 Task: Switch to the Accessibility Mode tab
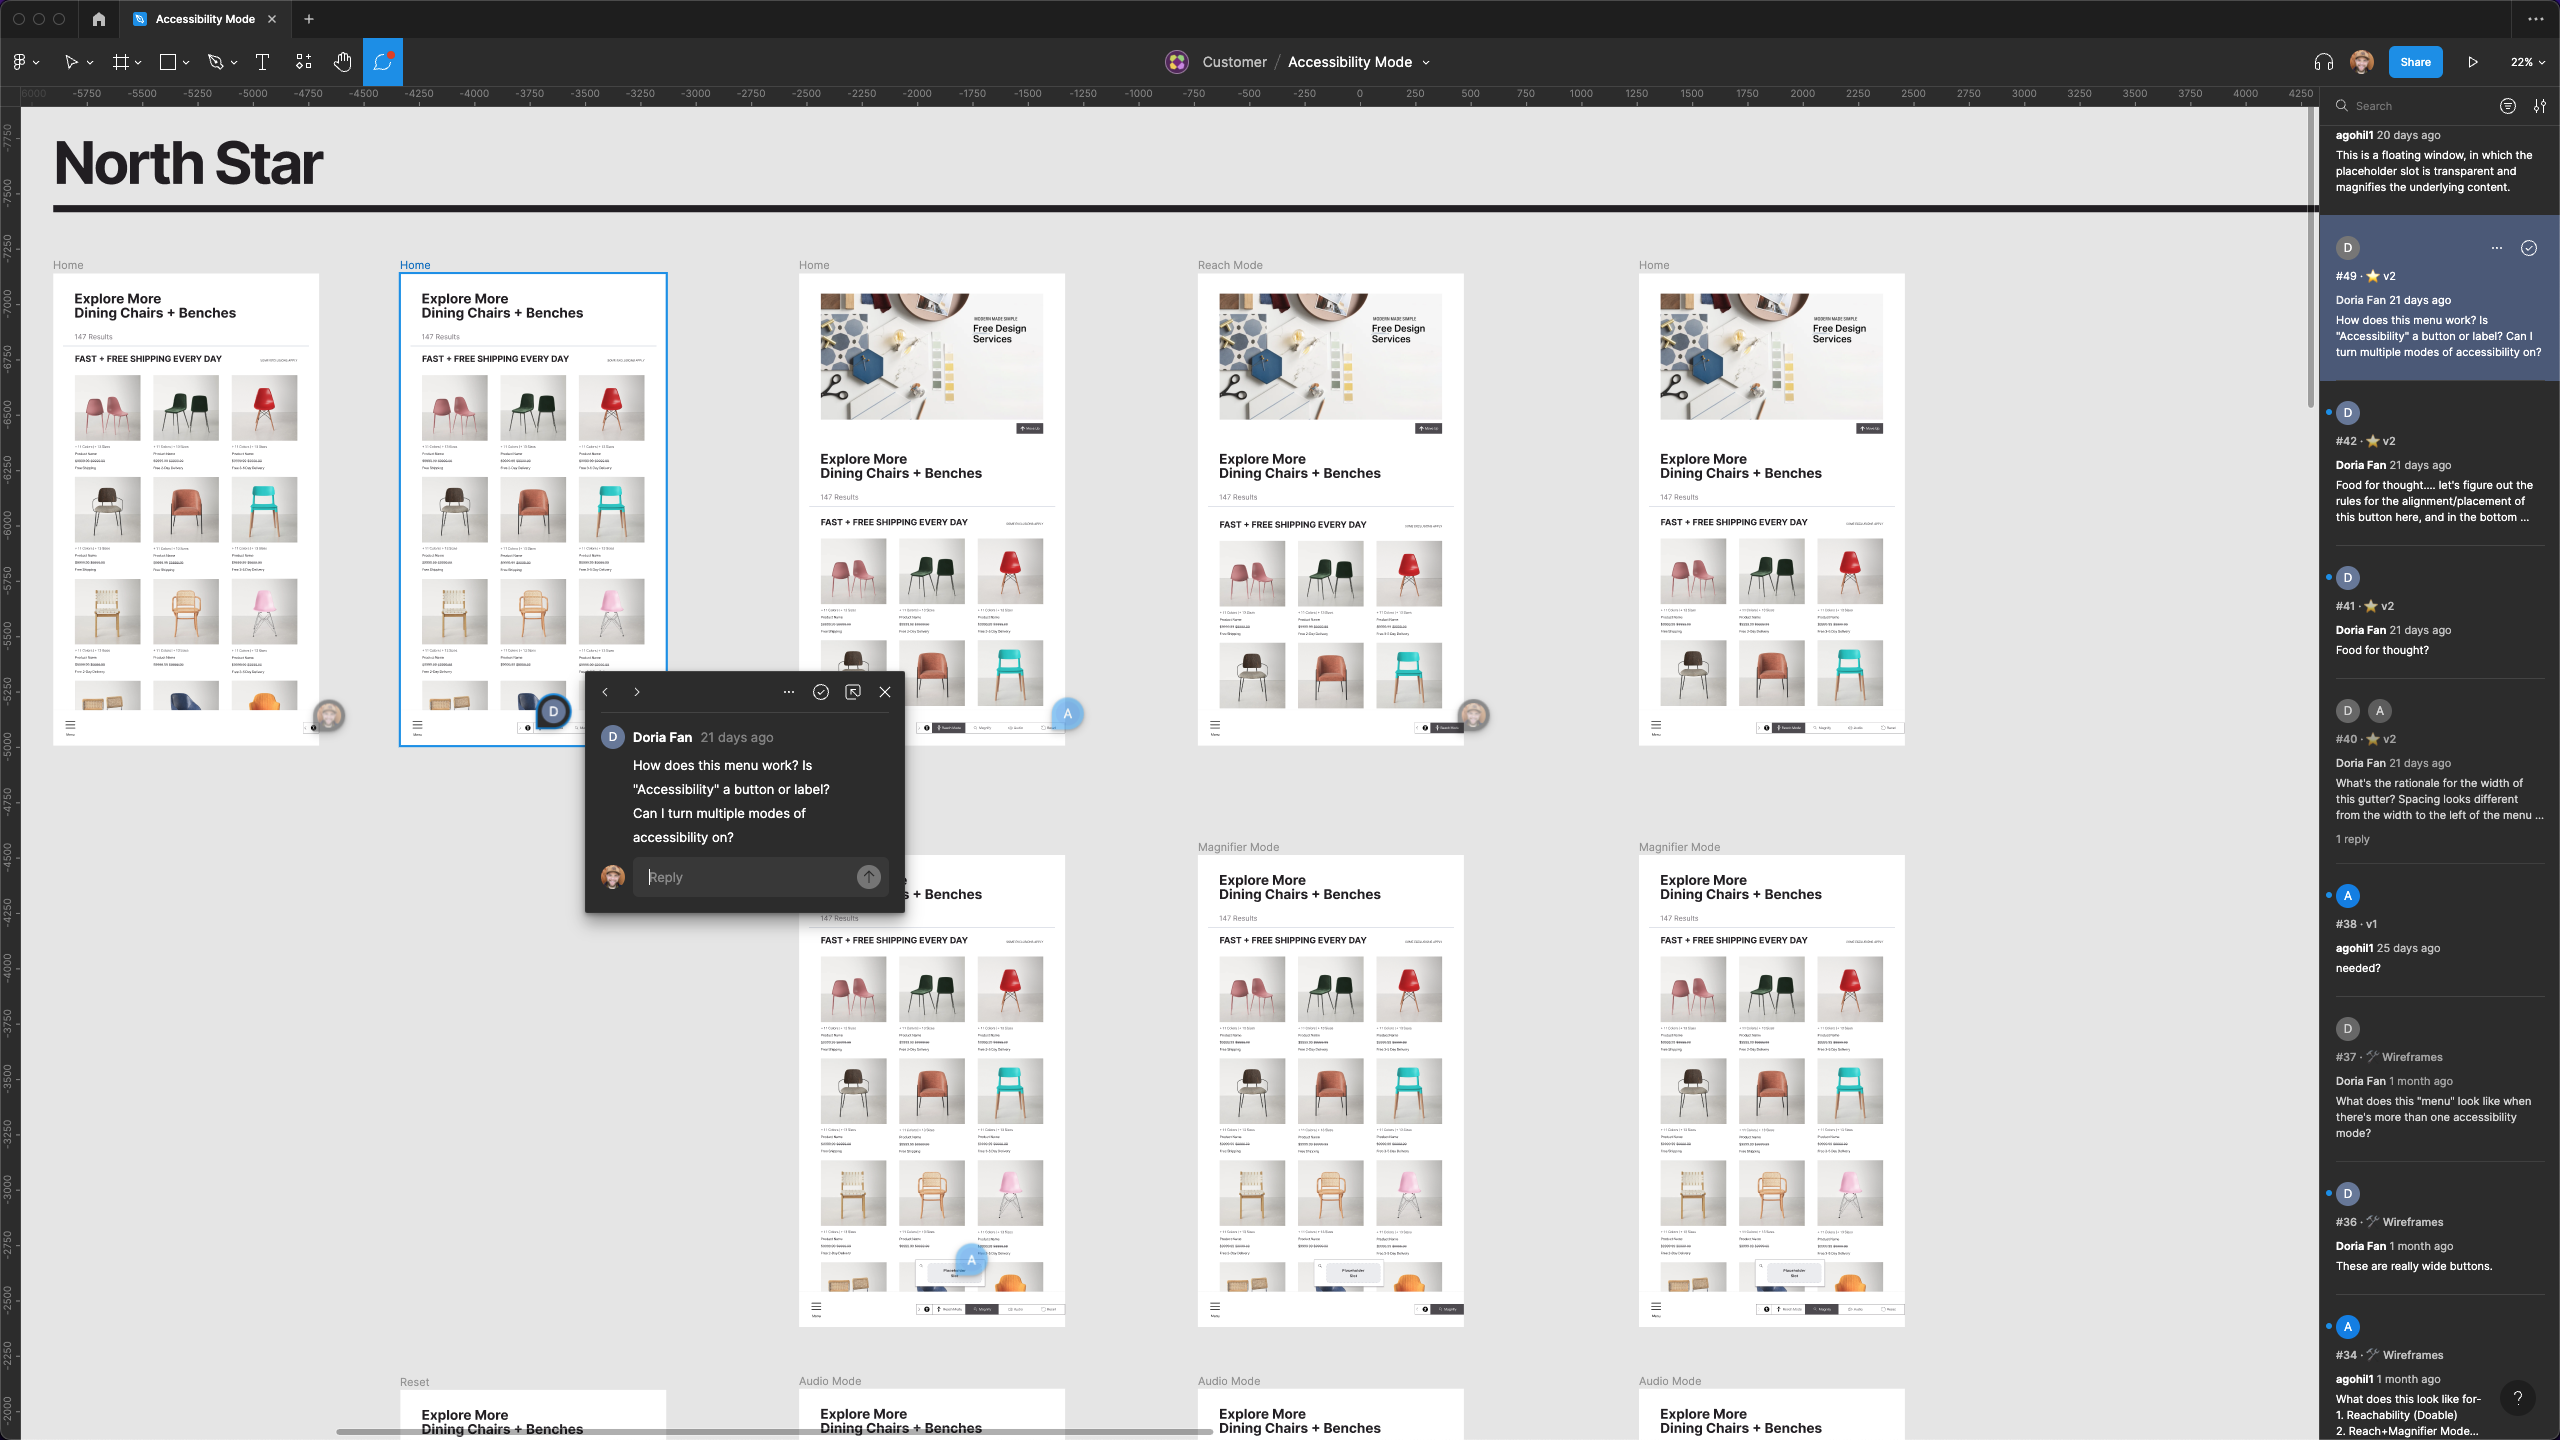[x=205, y=19]
